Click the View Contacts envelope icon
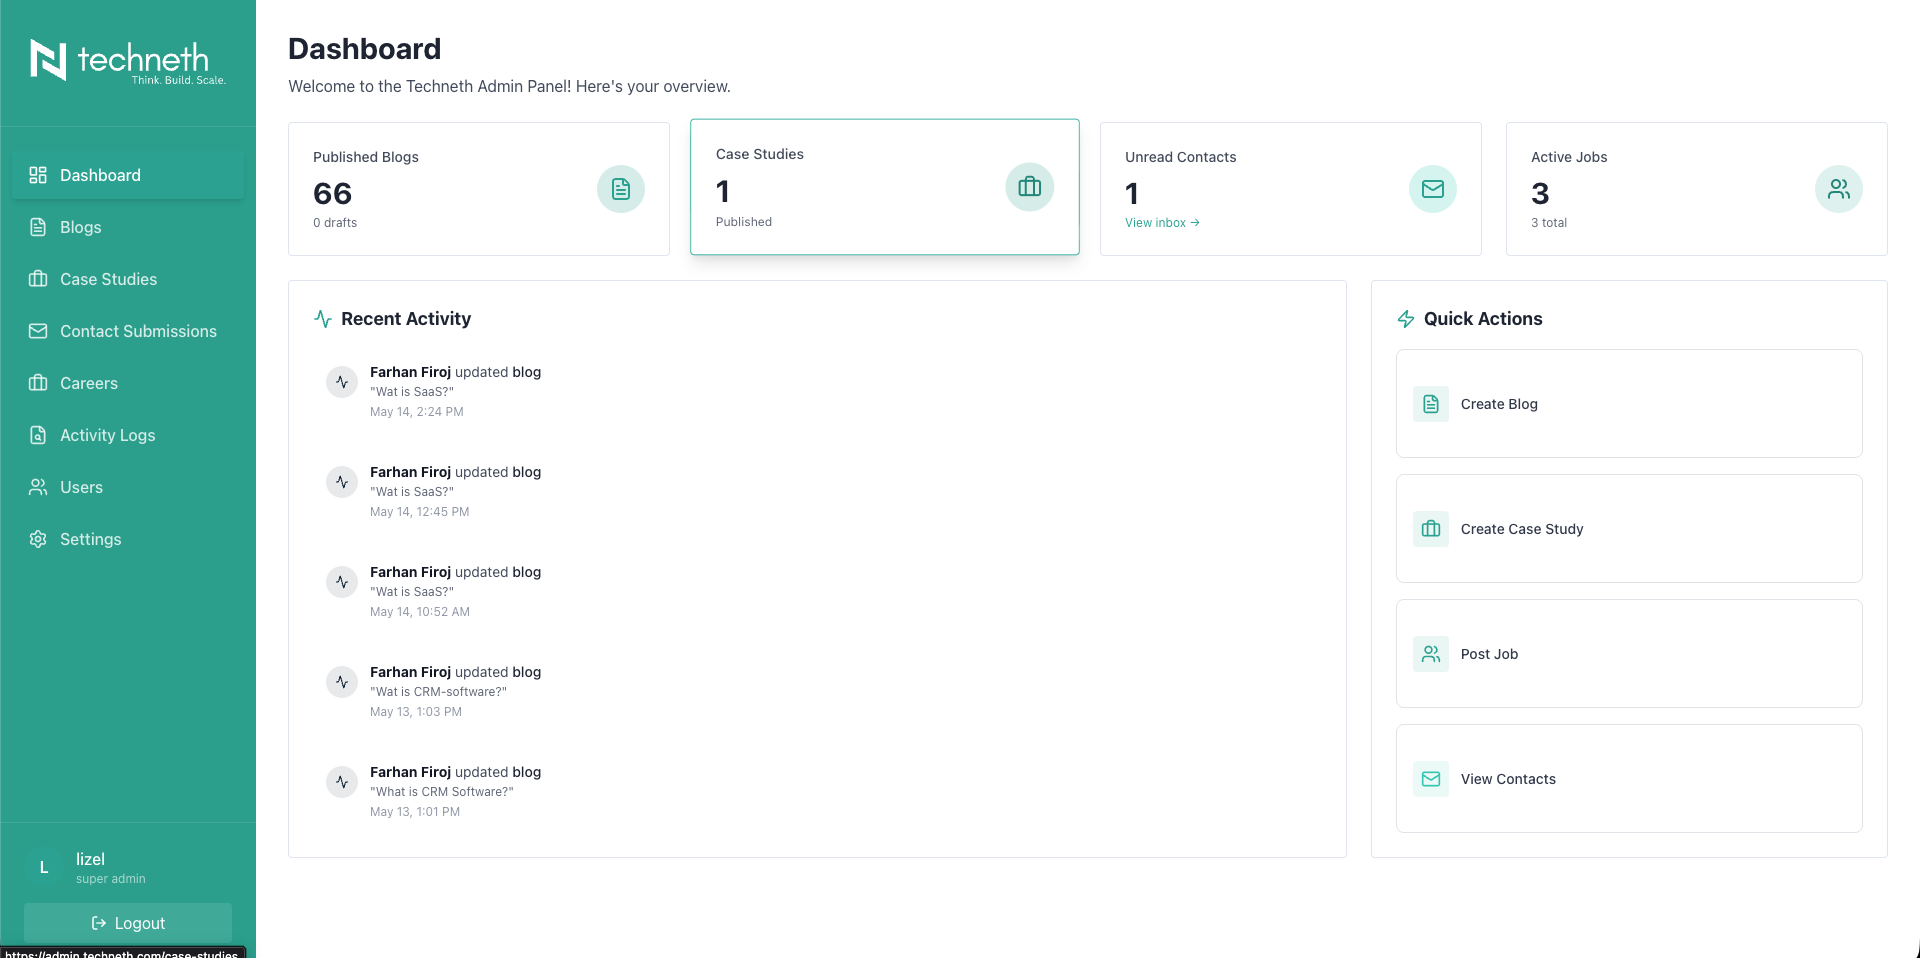The height and width of the screenshot is (958, 1920). point(1431,779)
